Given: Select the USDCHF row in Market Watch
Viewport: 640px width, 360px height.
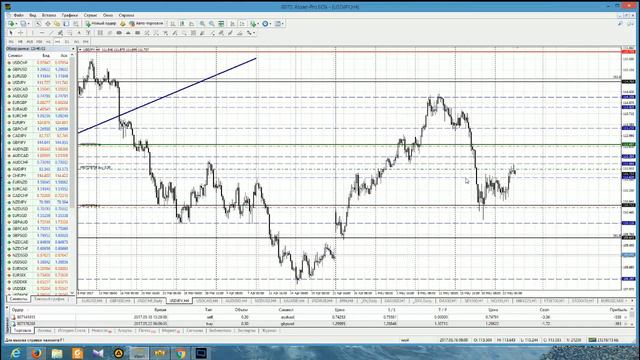Looking at the screenshot, I should pos(39,62).
